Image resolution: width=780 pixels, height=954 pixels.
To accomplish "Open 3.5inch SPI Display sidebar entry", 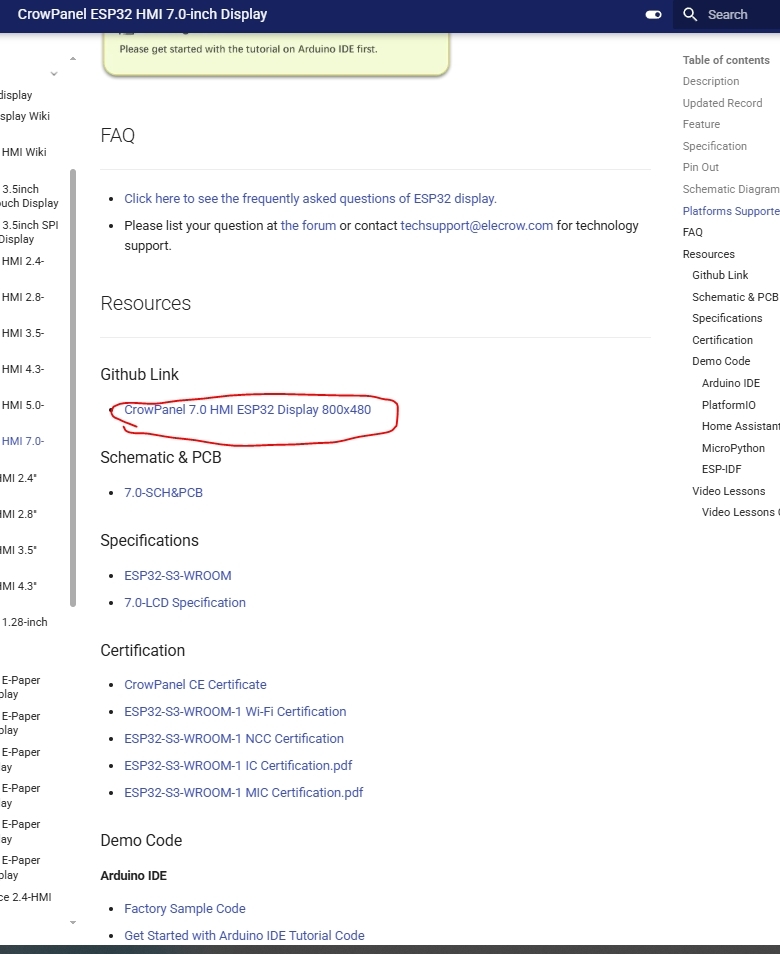I will [x=29, y=232].
